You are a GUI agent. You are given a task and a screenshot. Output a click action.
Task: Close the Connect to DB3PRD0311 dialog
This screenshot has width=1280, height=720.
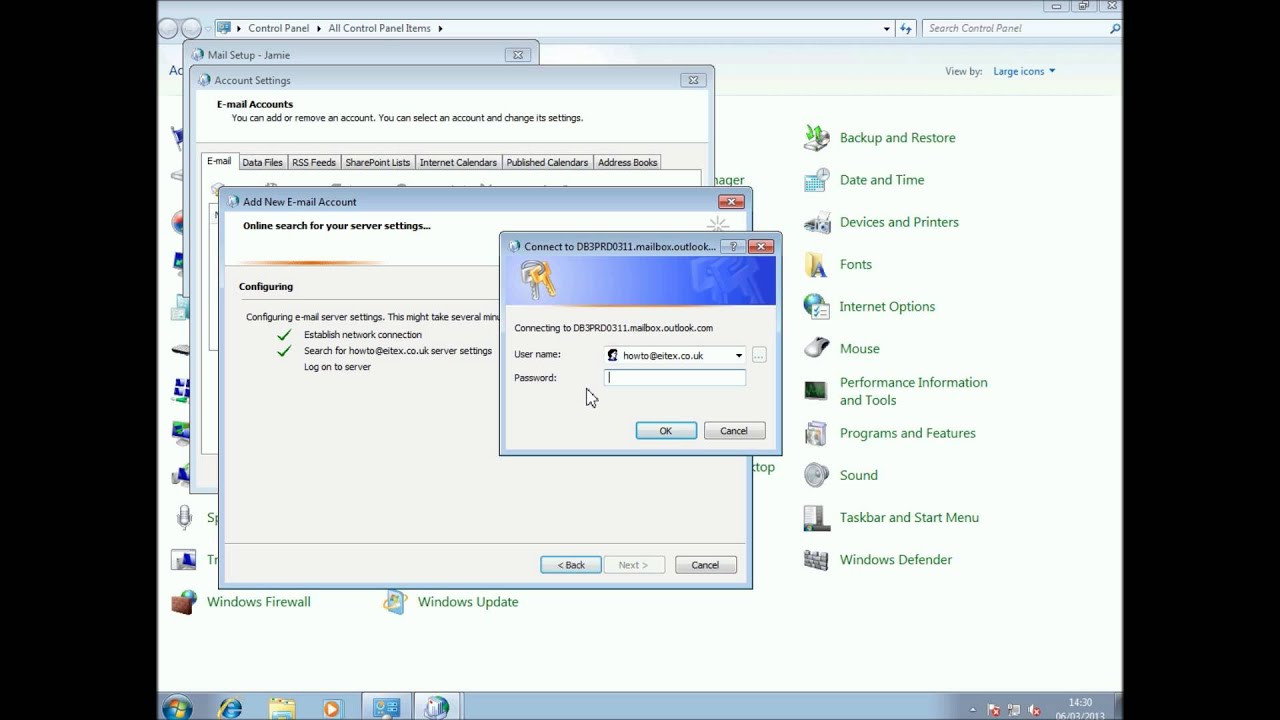761,246
